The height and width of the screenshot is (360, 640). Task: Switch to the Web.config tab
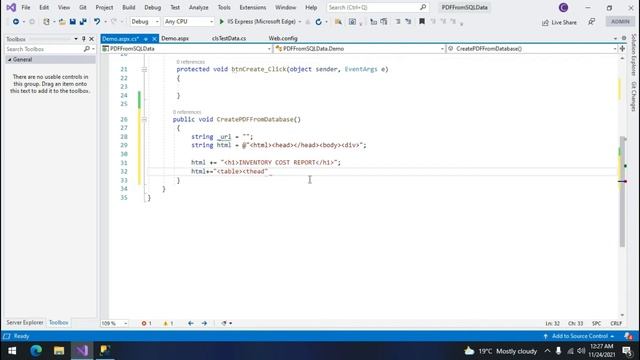coord(283,38)
